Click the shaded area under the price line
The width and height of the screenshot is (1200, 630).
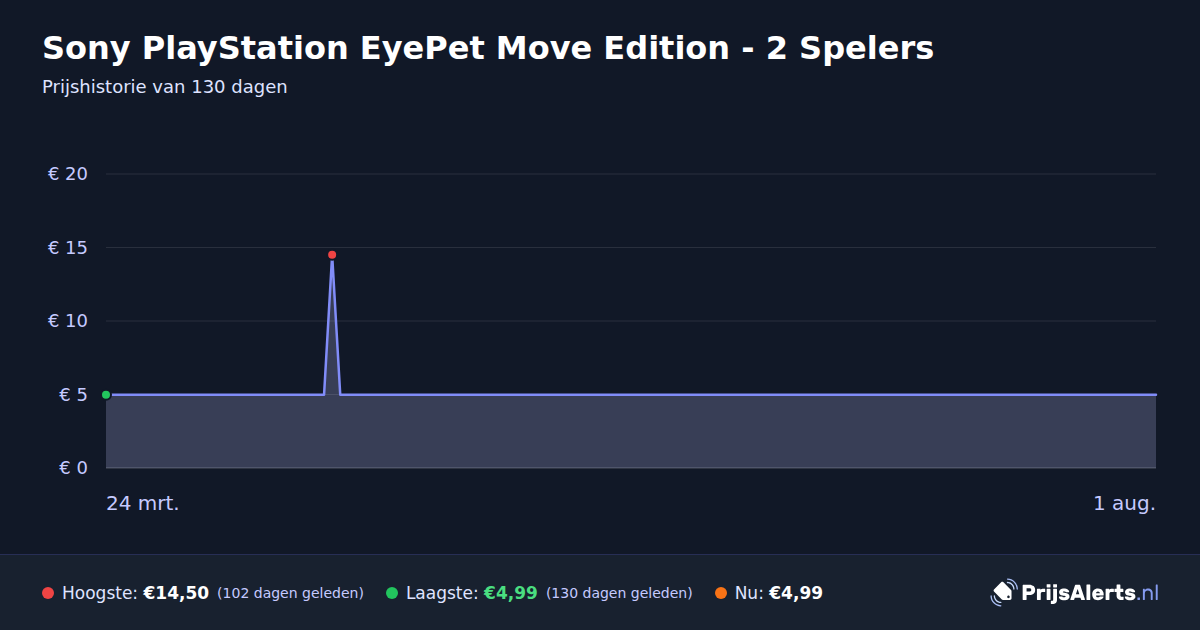click(631, 431)
